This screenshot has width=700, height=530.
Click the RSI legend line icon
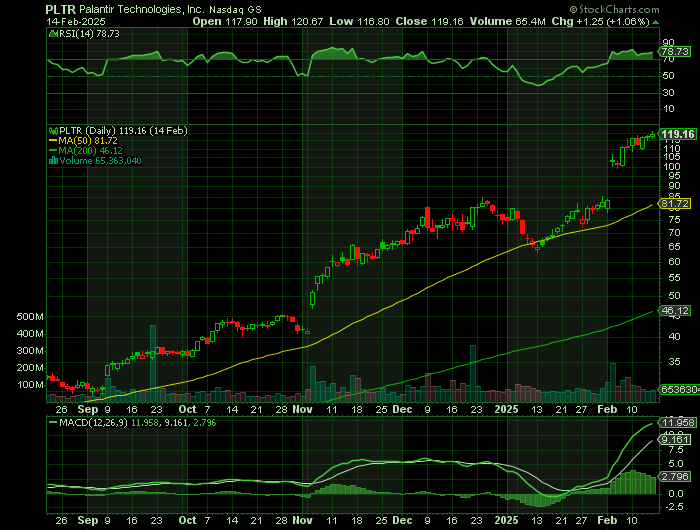coord(53,33)
